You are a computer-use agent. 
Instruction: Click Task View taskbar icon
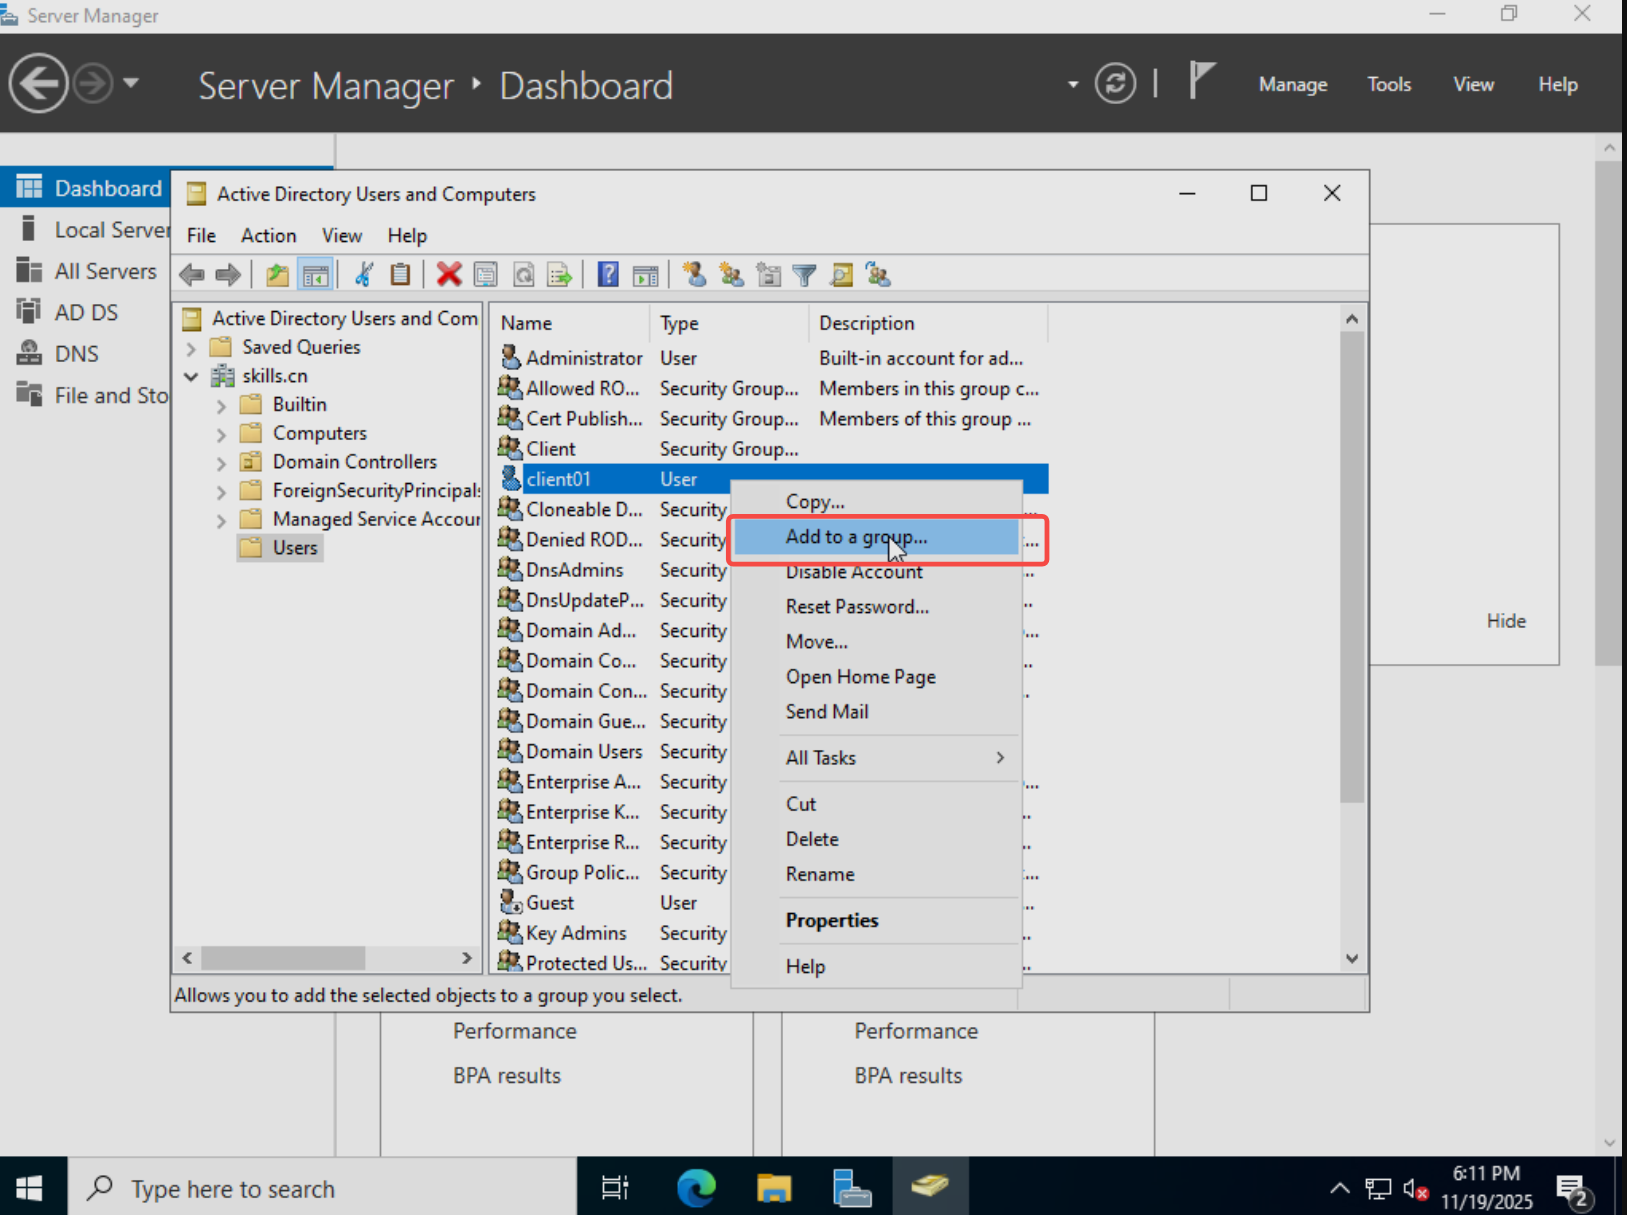point(615,1187)
